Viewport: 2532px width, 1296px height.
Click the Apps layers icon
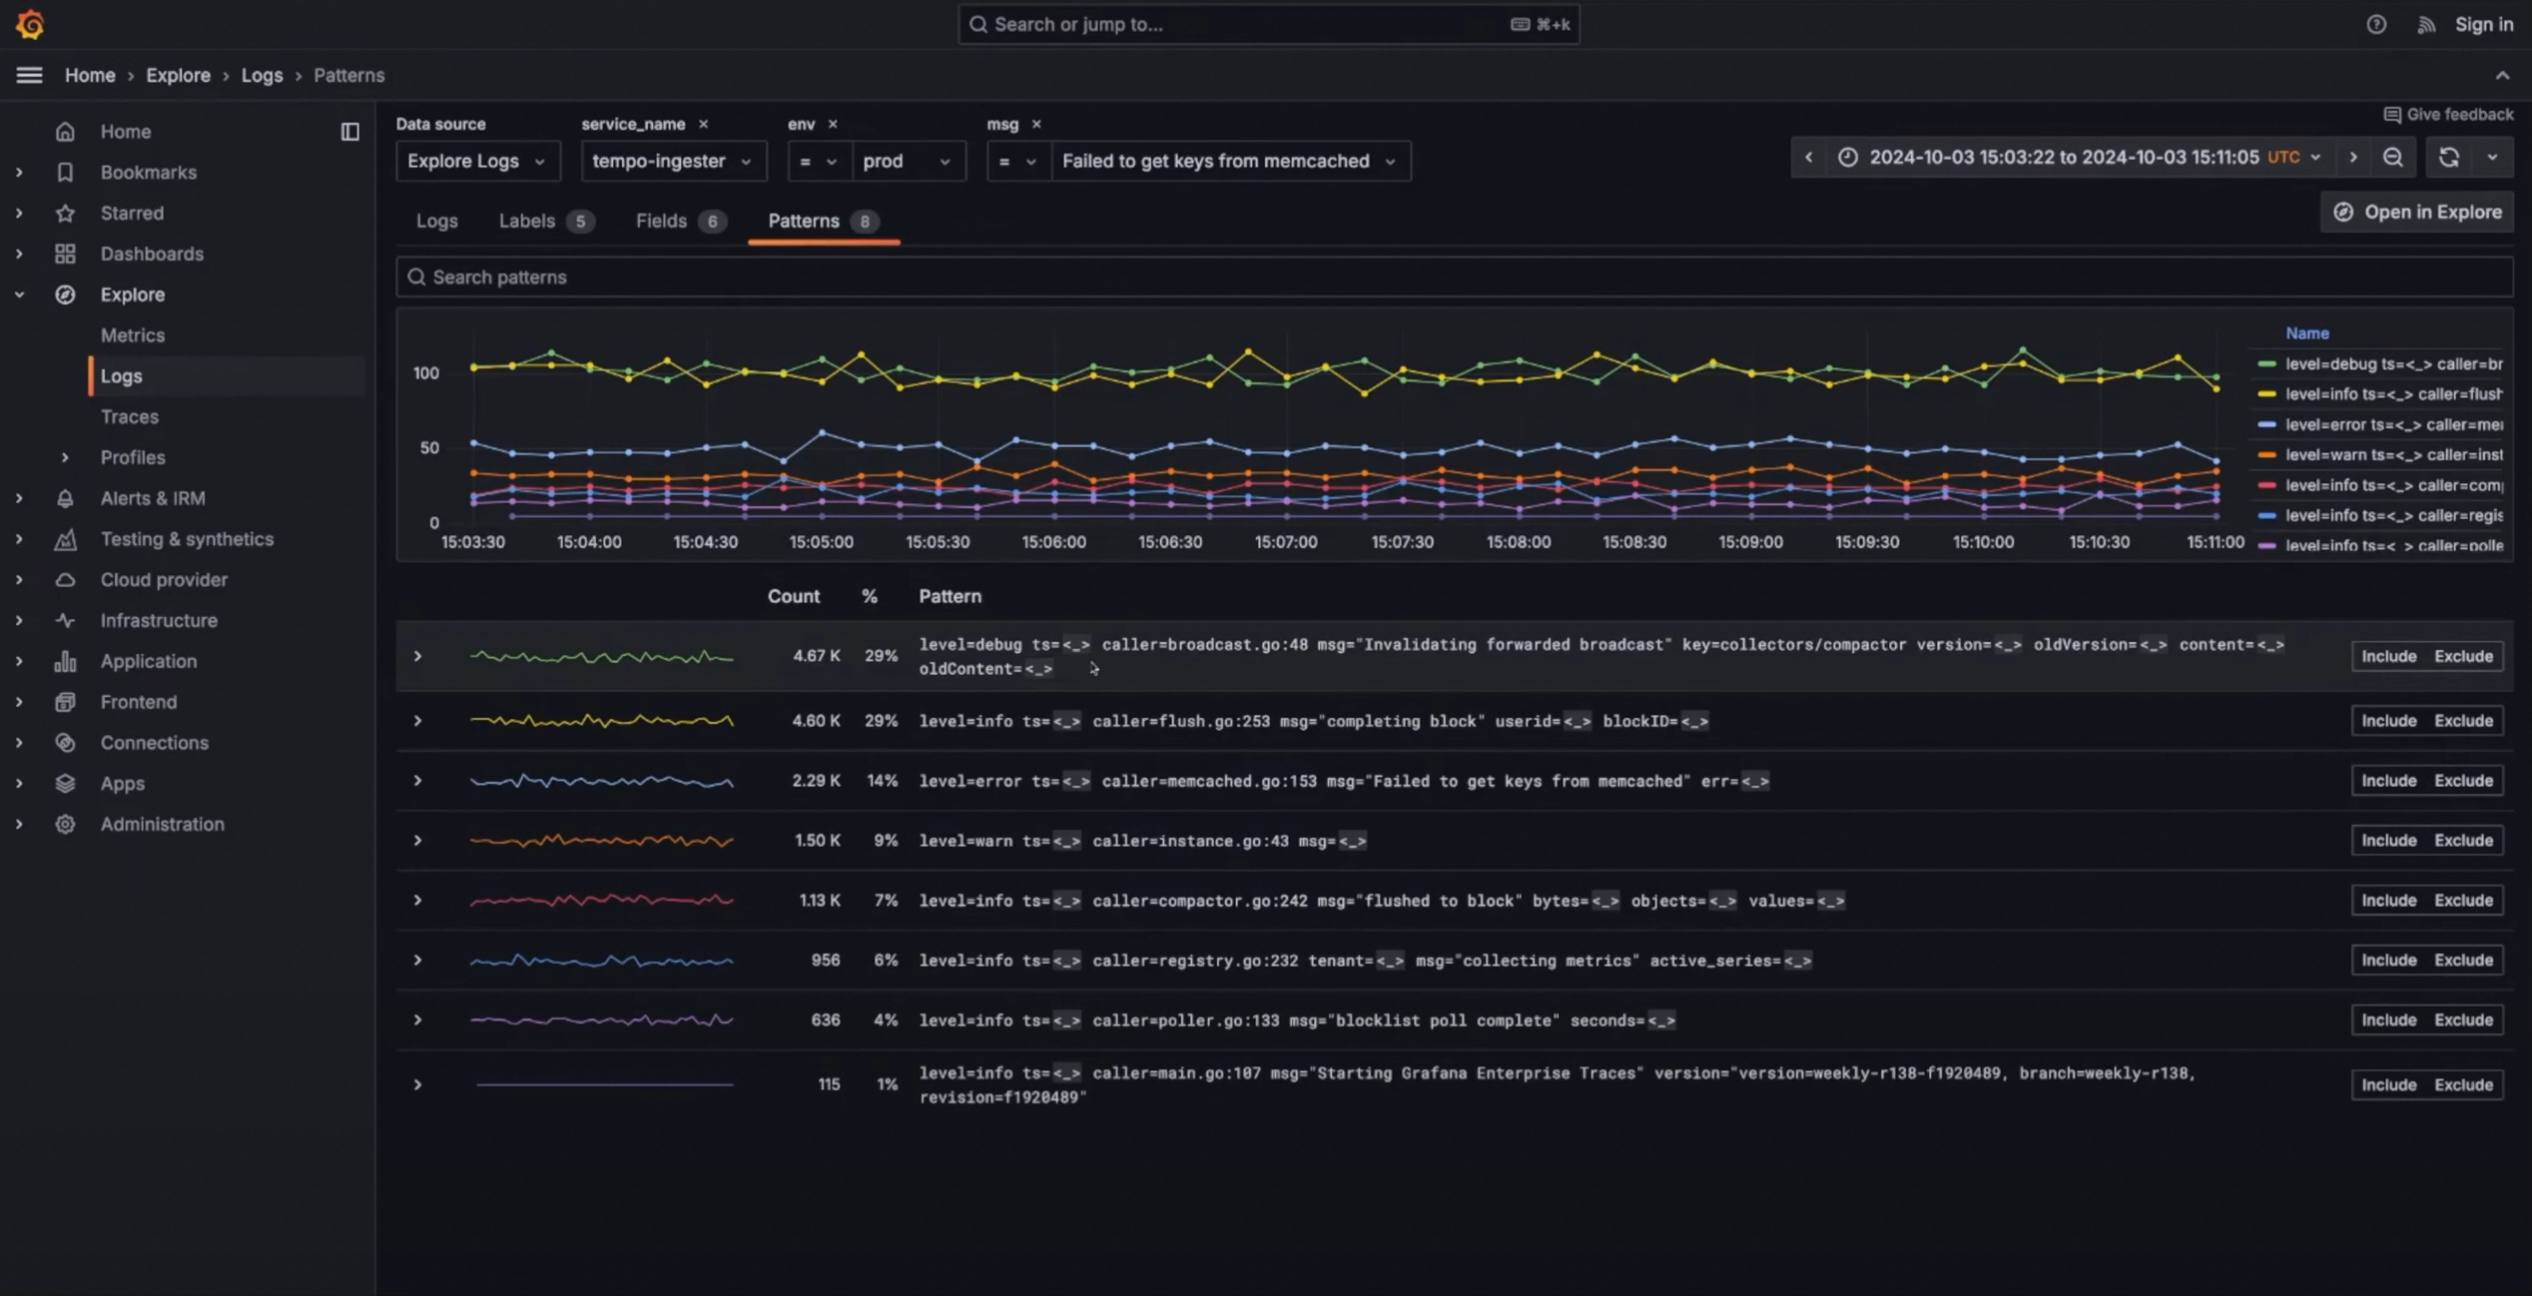[x=65, y=783]
